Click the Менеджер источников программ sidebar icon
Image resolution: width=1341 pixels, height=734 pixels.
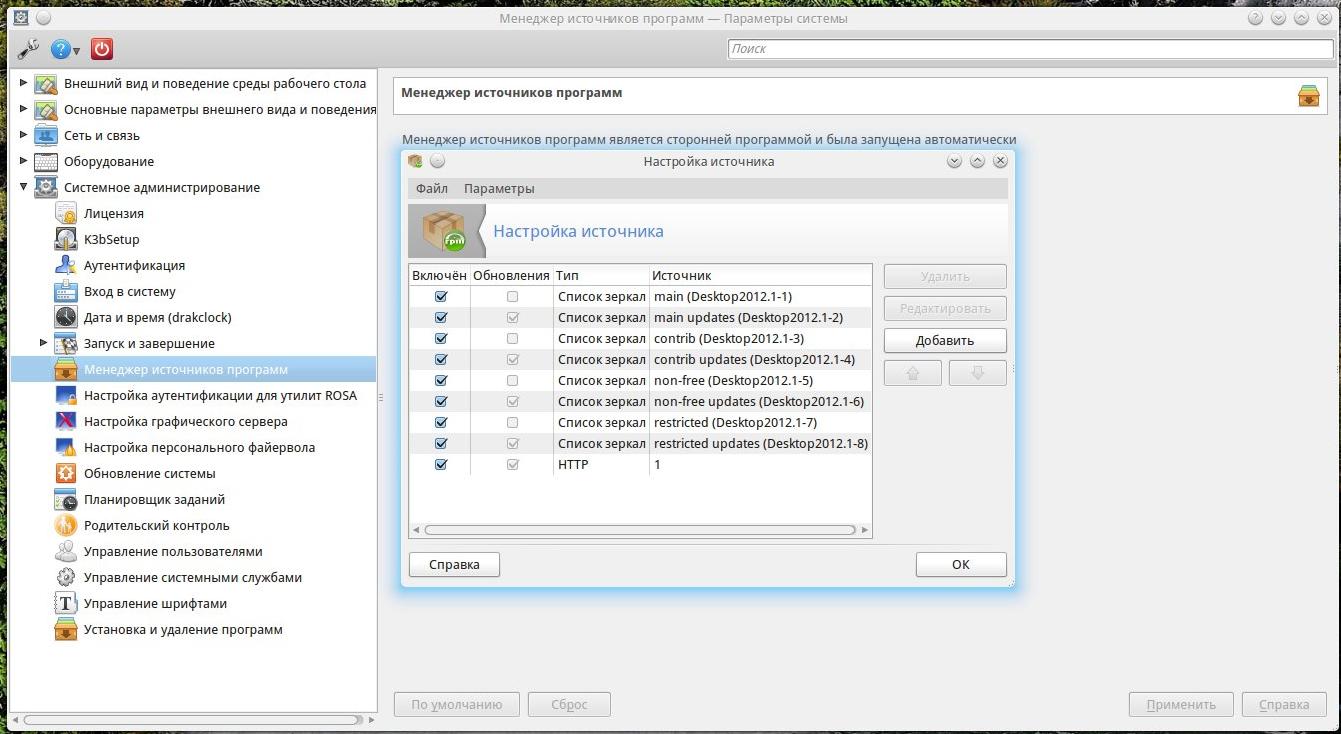click(66, 370)
